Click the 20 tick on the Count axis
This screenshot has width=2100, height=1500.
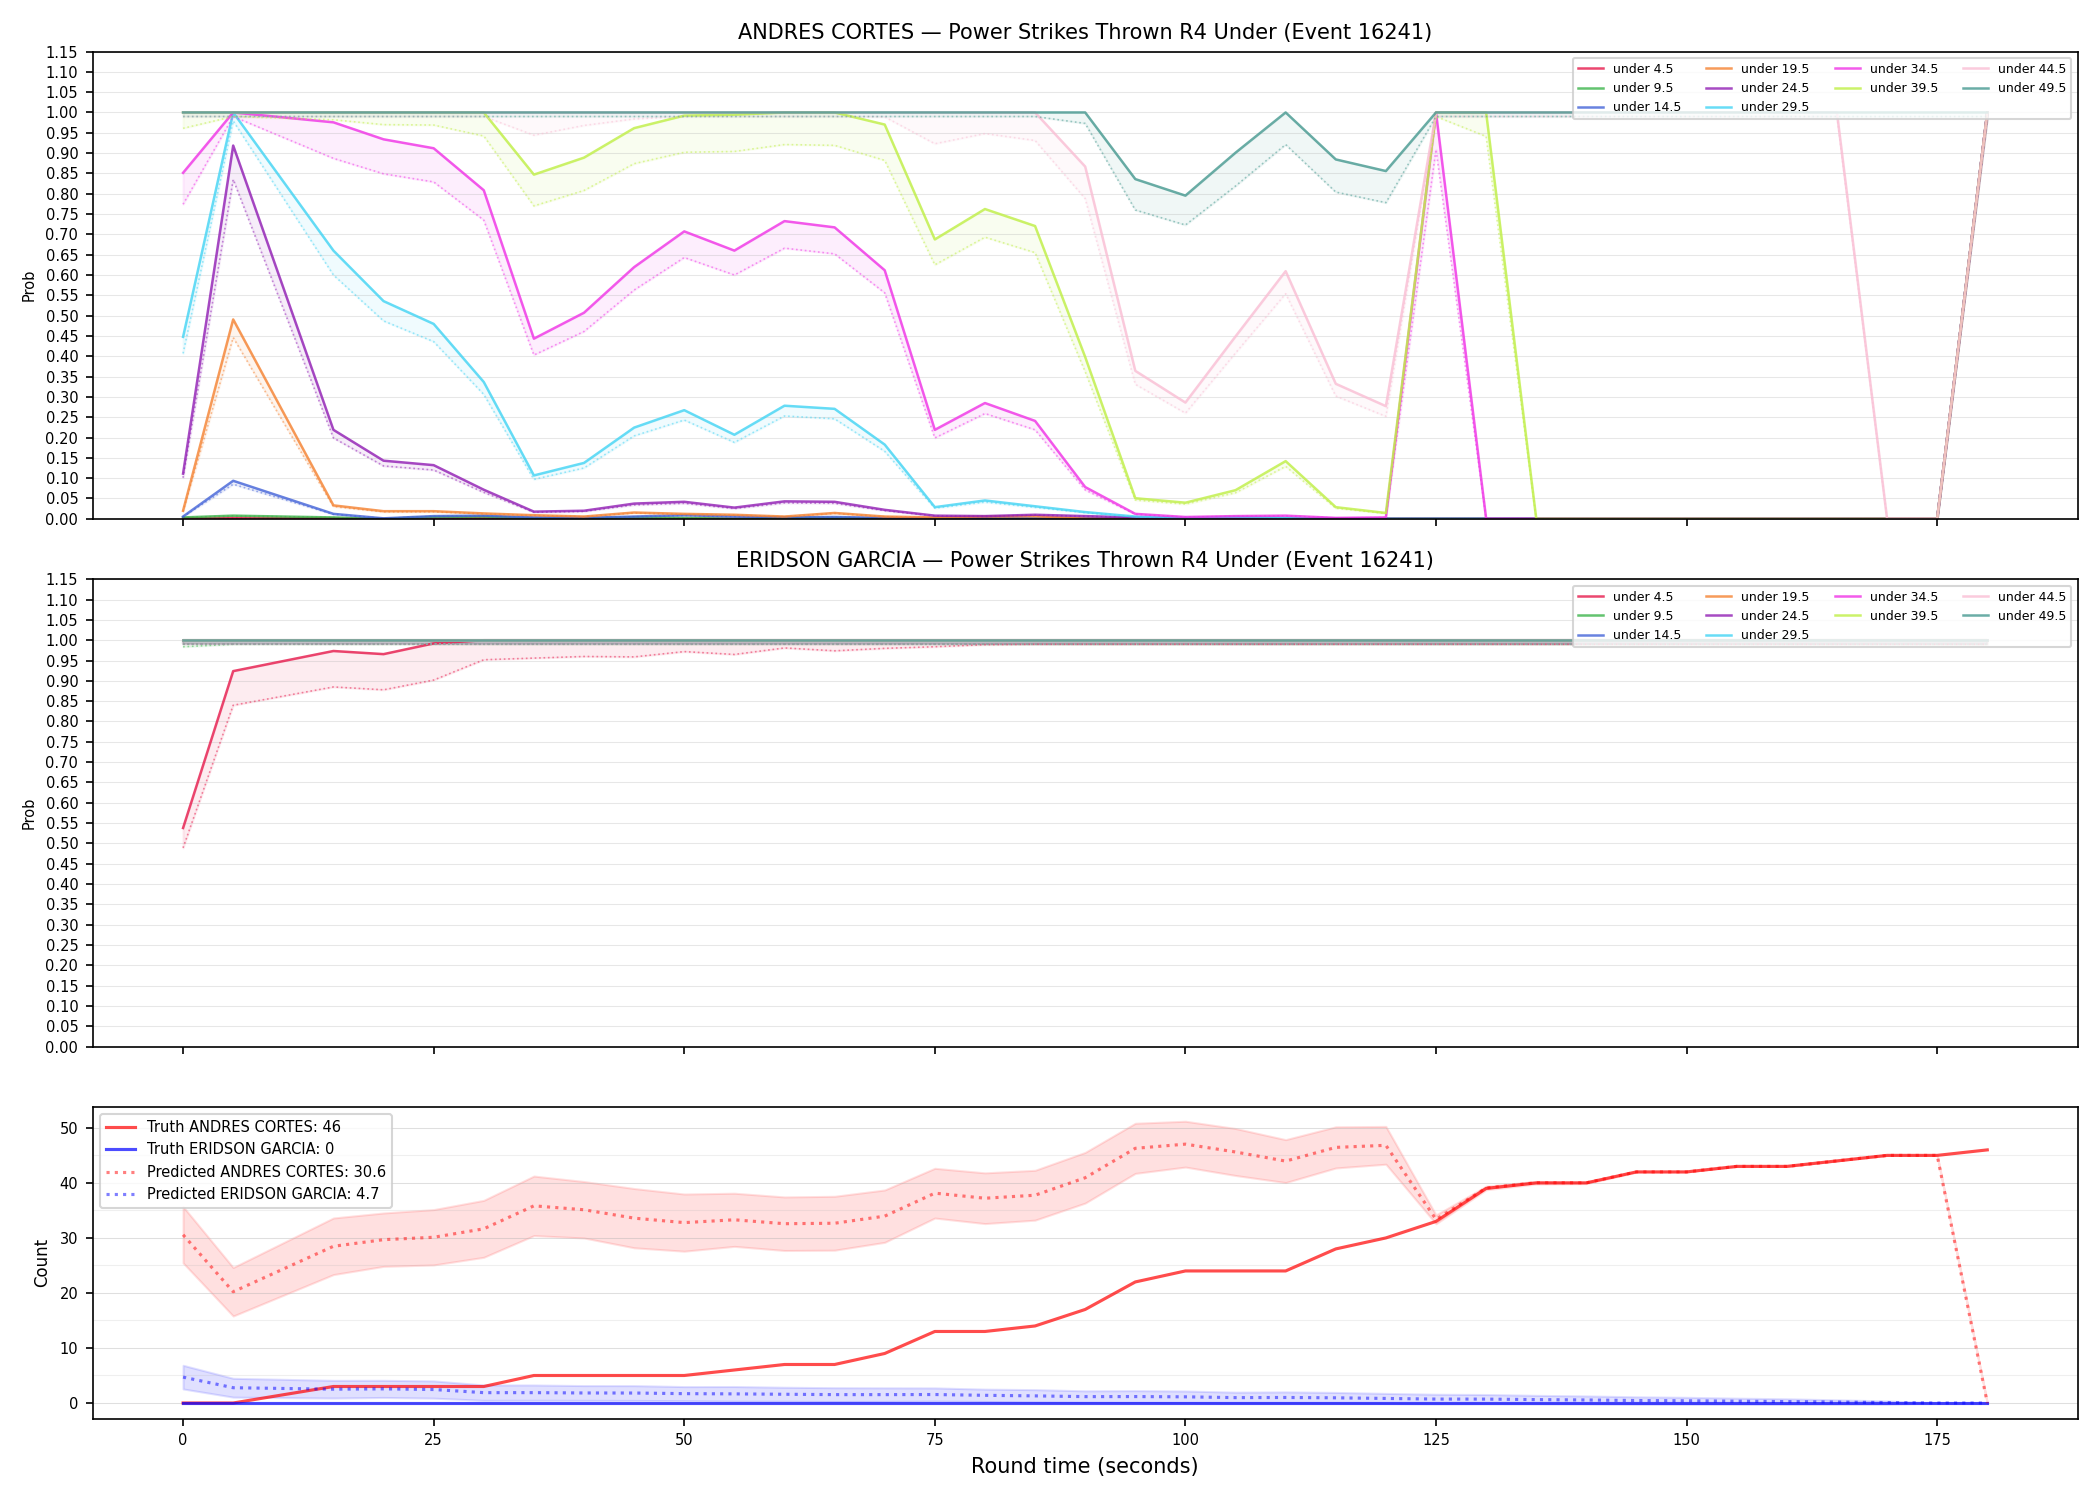point(69,1293)
